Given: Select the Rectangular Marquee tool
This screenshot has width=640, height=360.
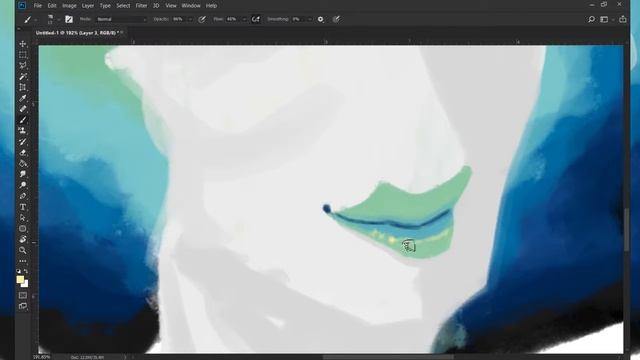Looking at the screenshot, I should 23,55.
